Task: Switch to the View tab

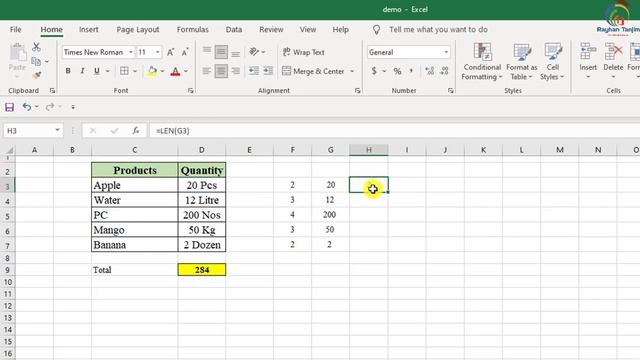Action: tap(308, 29)
